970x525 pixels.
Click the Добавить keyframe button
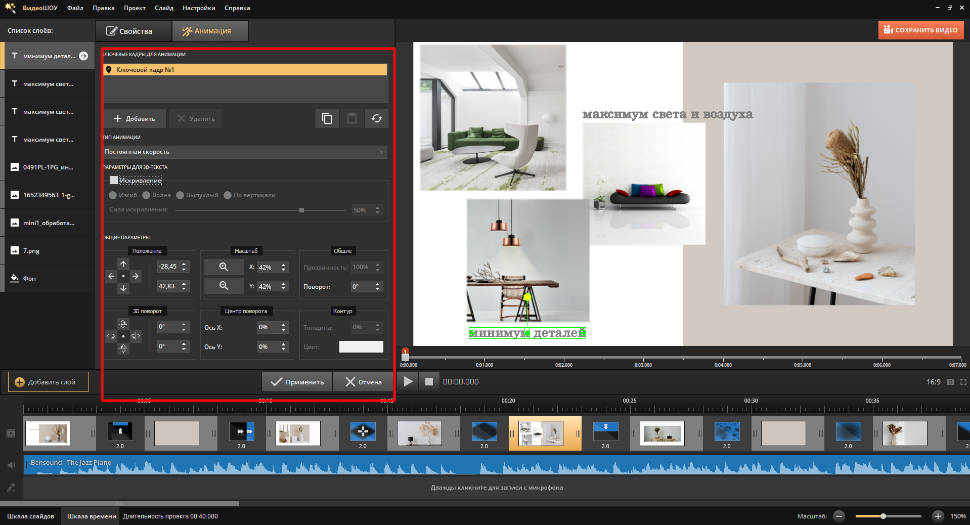click(135, 118)
